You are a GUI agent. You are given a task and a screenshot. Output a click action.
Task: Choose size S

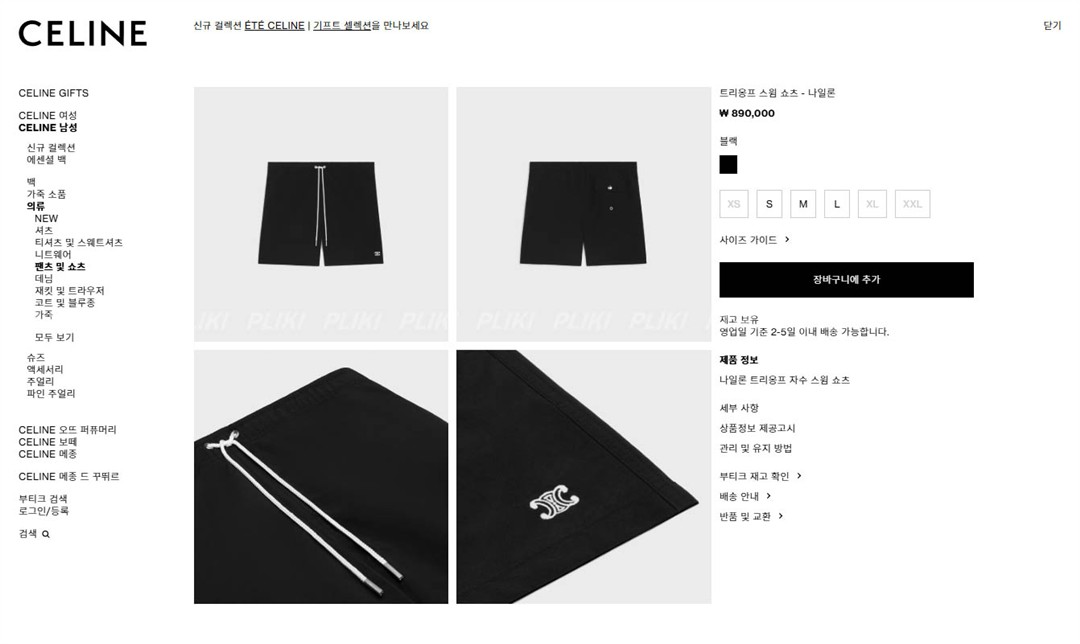[x=769, y=204]
